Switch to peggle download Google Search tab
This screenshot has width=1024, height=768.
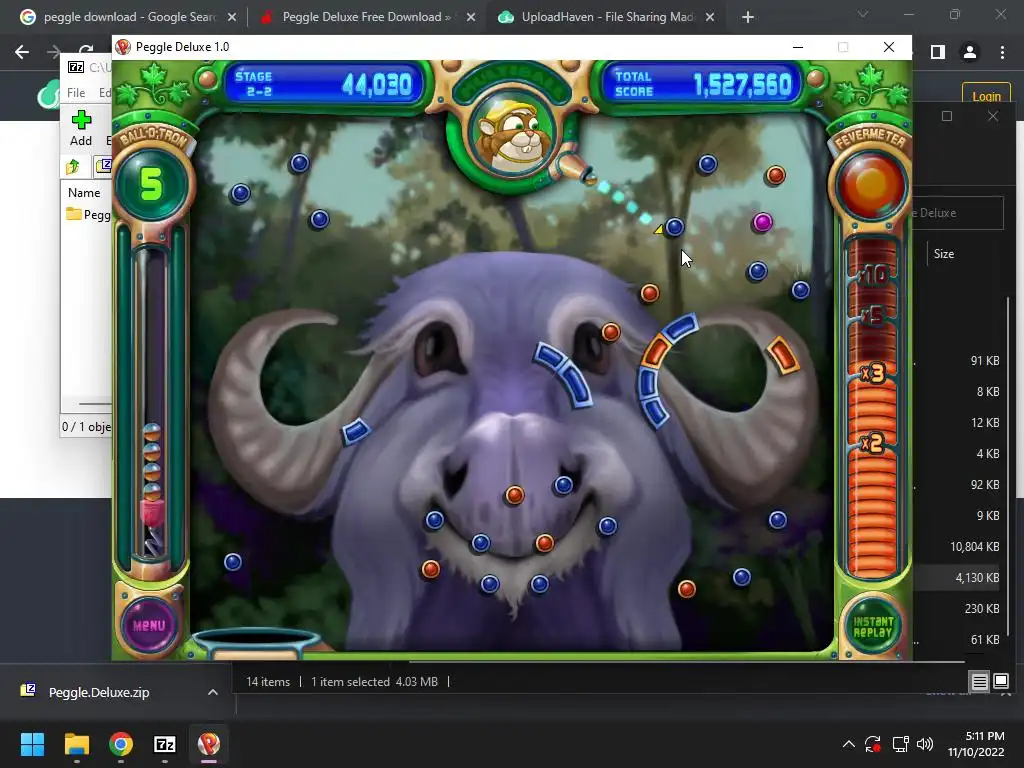(x=129, y=17)
